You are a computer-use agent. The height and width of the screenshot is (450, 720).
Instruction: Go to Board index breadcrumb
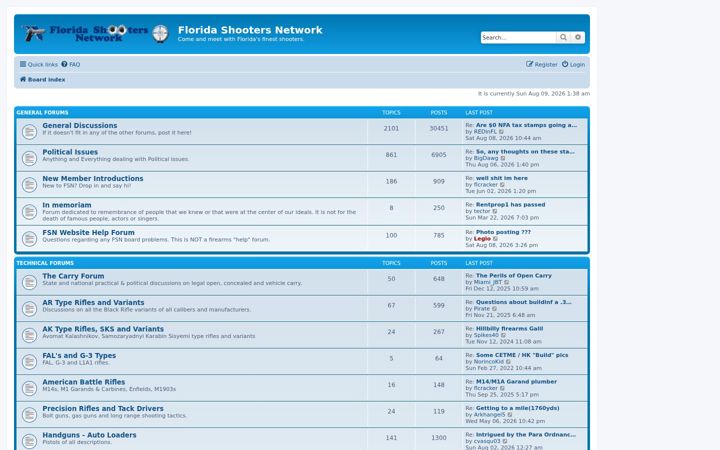[x=42, y=79]
